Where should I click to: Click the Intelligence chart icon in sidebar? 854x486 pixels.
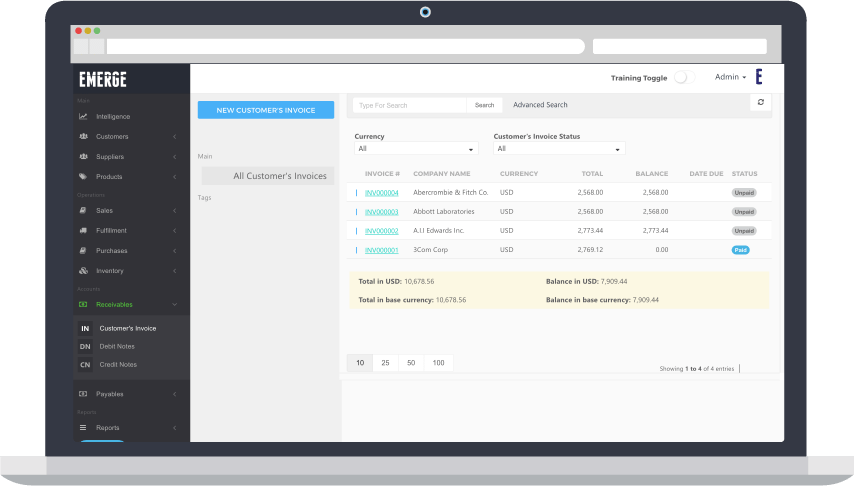coord(84,117)
